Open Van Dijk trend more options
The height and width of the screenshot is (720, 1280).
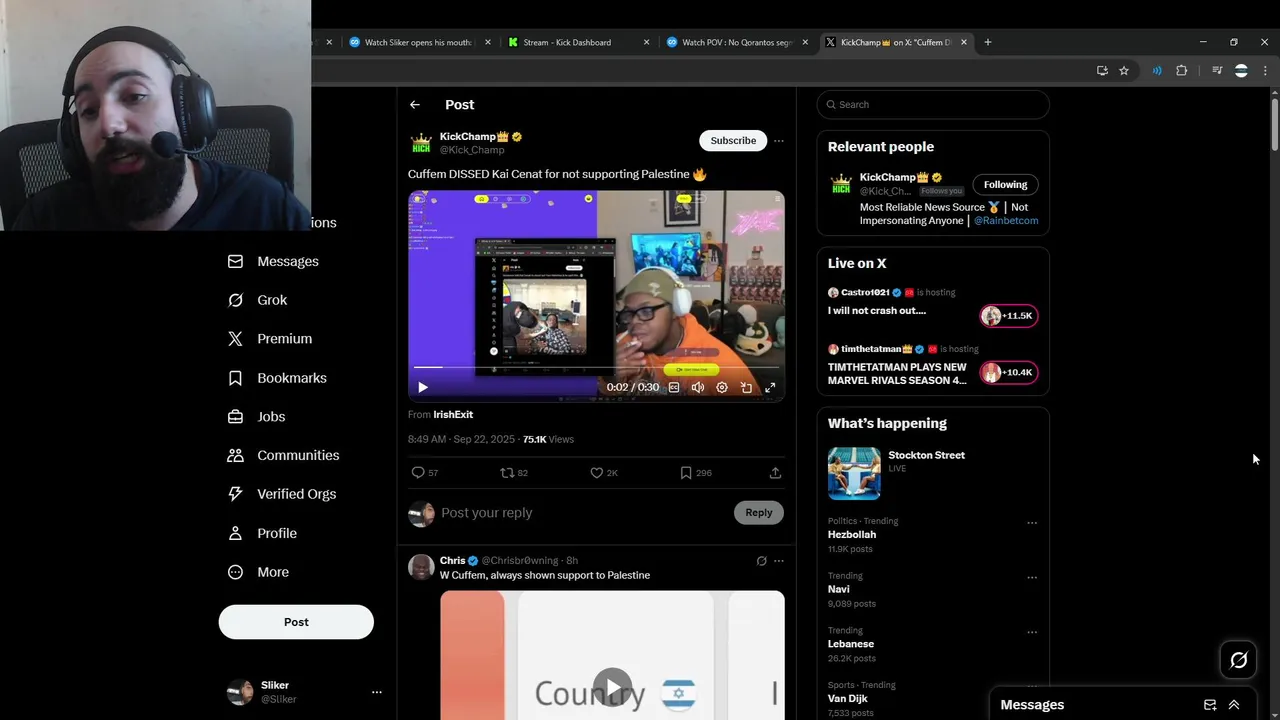click(1032, 687)
